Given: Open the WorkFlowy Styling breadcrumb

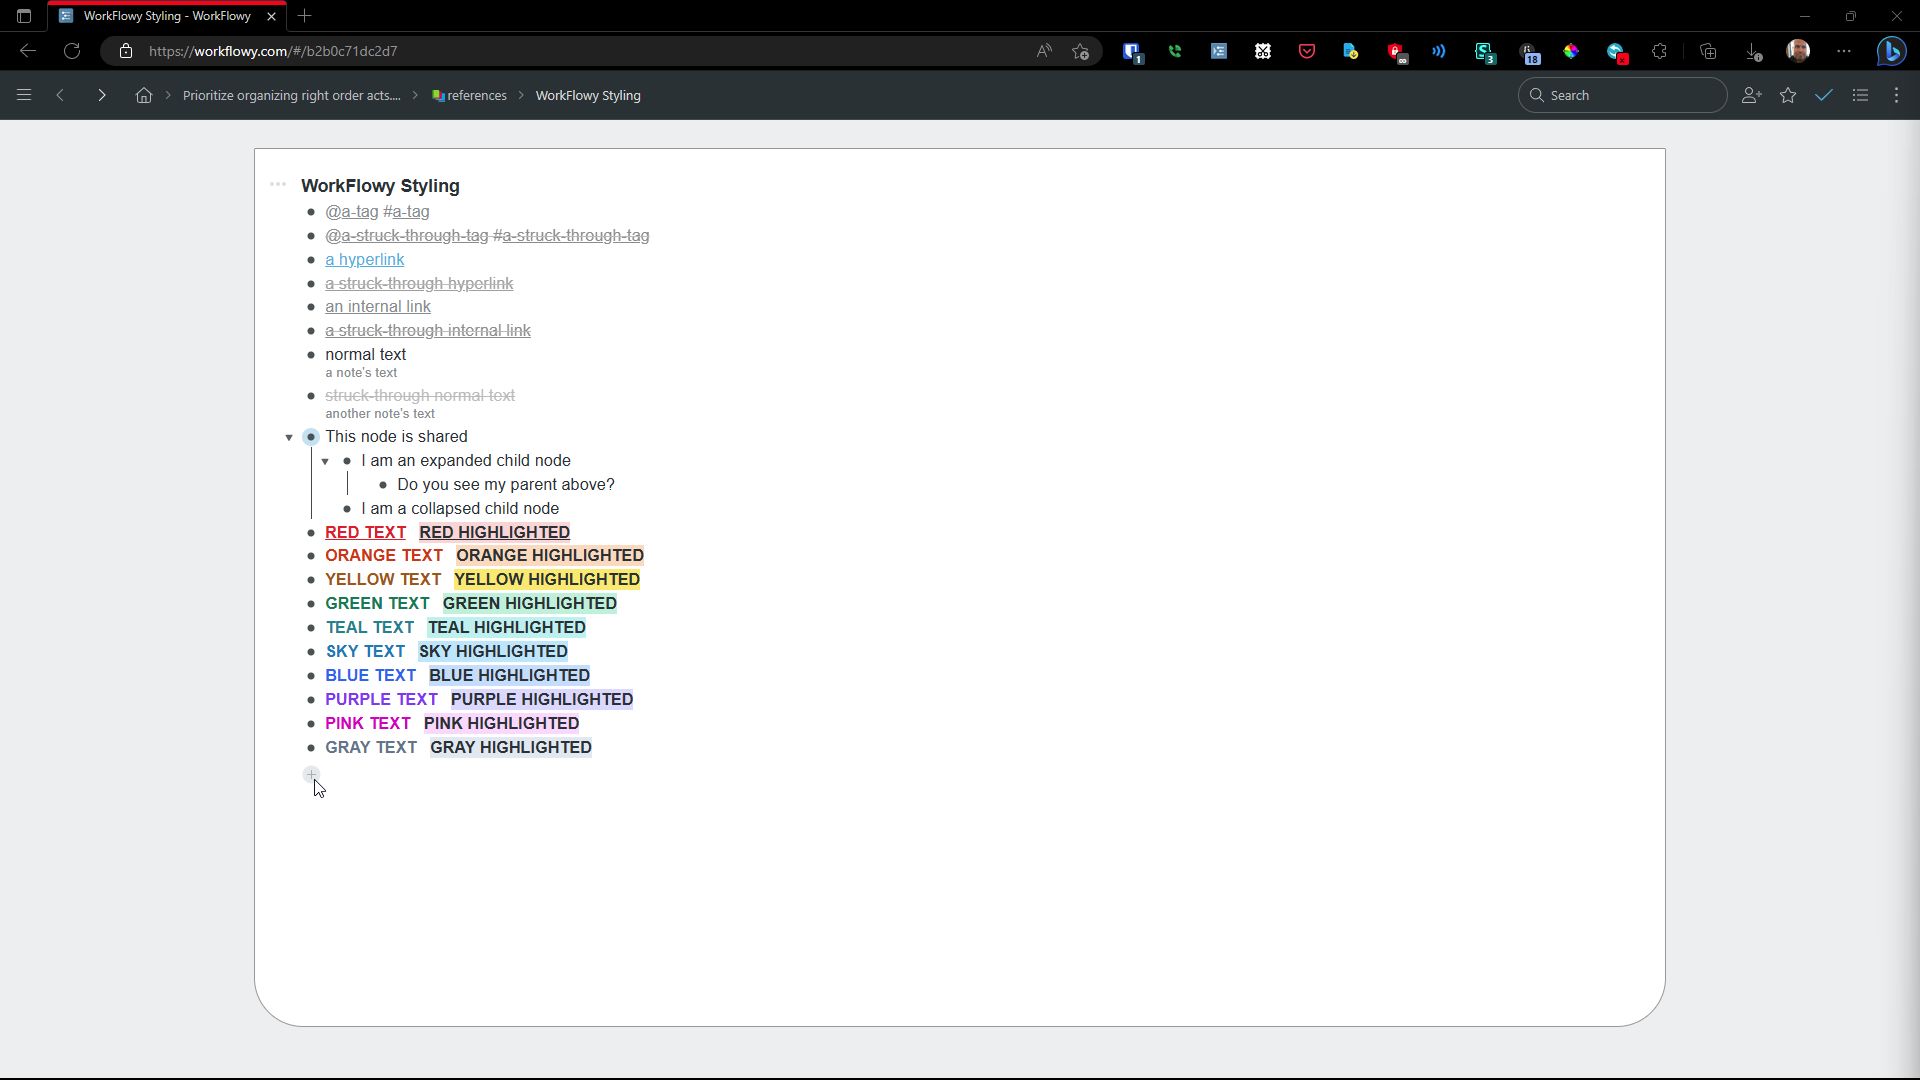Looking at the screenshot, I should coord(588,95).
